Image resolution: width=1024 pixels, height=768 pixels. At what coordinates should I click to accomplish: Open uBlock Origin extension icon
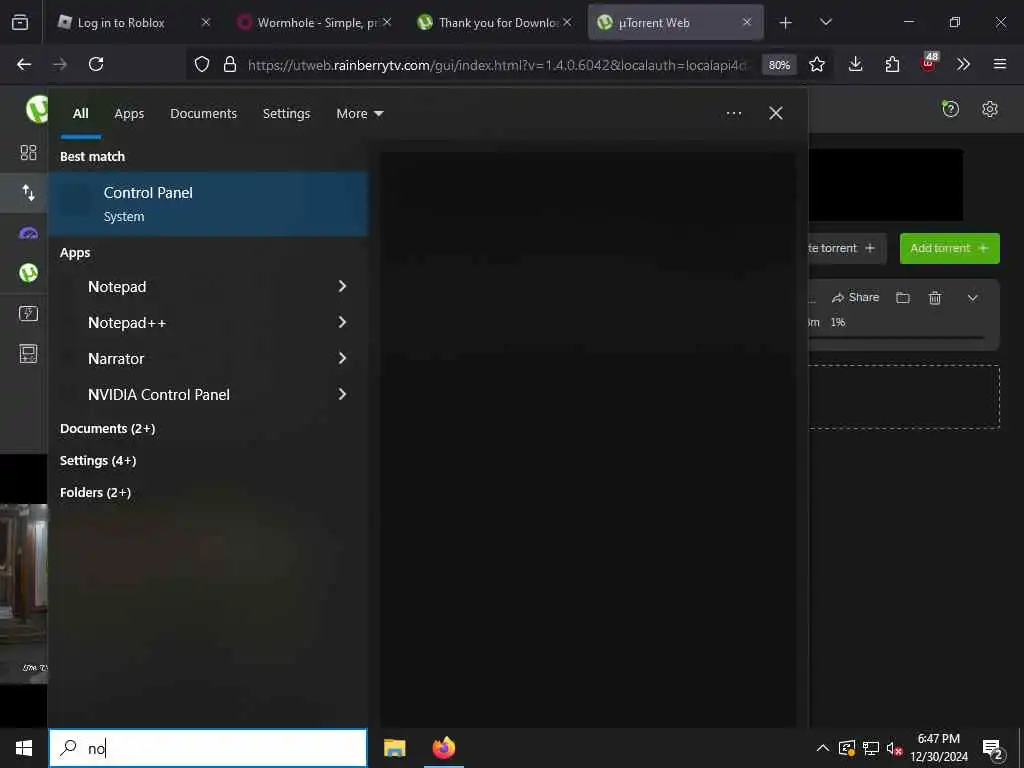tap(929, 63)
